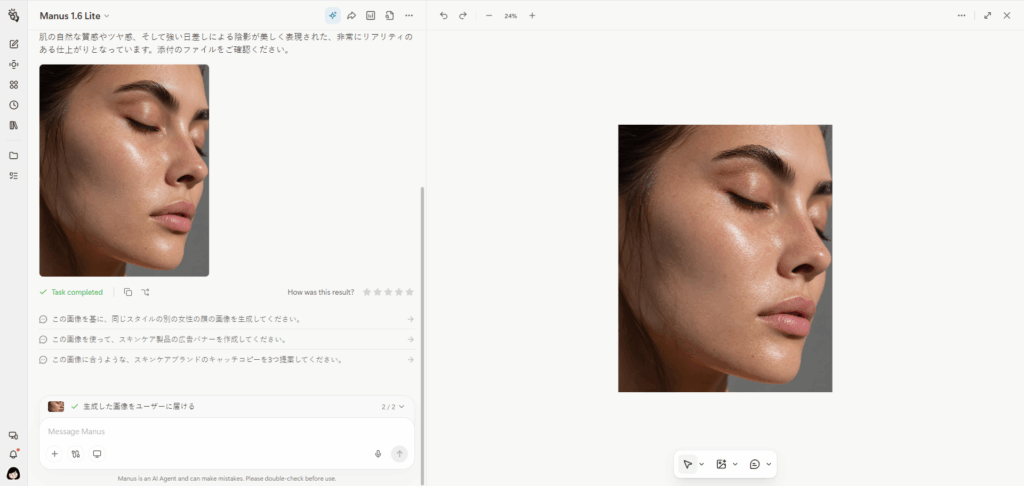
Task: Start a new task with the compose icon
Action: [x=14, y=44]
